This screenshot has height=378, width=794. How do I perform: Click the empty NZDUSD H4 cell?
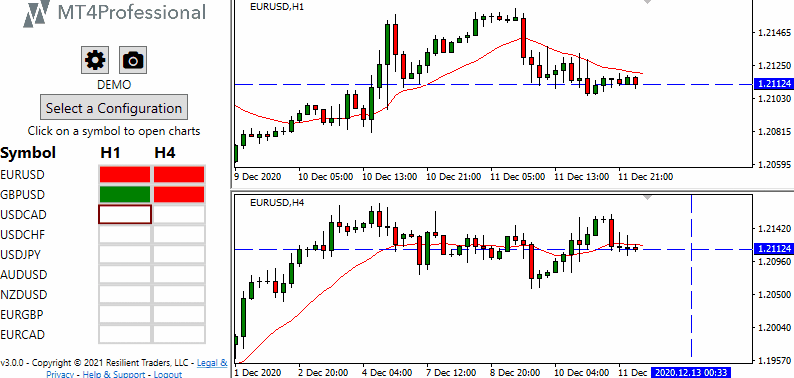point(179,294)
